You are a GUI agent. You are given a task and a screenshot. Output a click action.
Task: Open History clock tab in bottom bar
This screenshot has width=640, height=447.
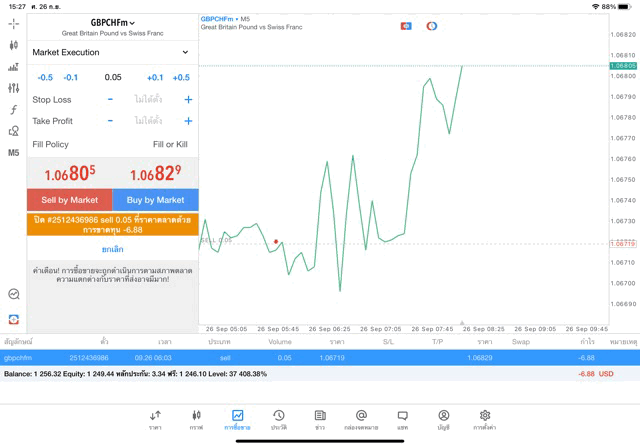point(278,419)
